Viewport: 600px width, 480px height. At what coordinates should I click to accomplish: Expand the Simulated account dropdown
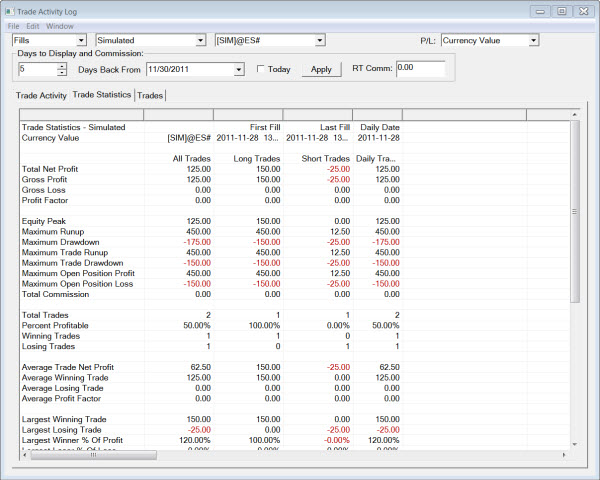tap(200, 40)
